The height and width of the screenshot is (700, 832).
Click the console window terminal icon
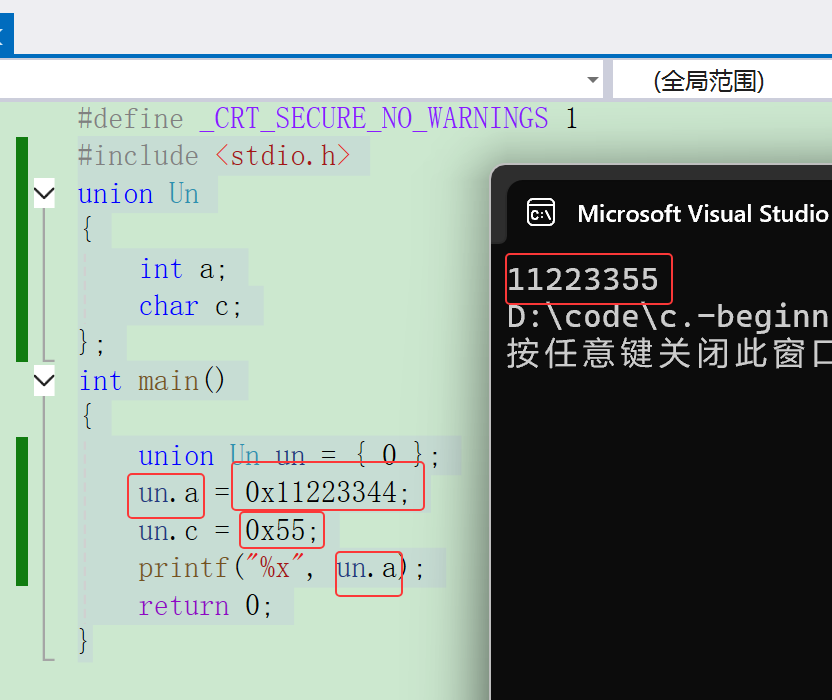541,213
